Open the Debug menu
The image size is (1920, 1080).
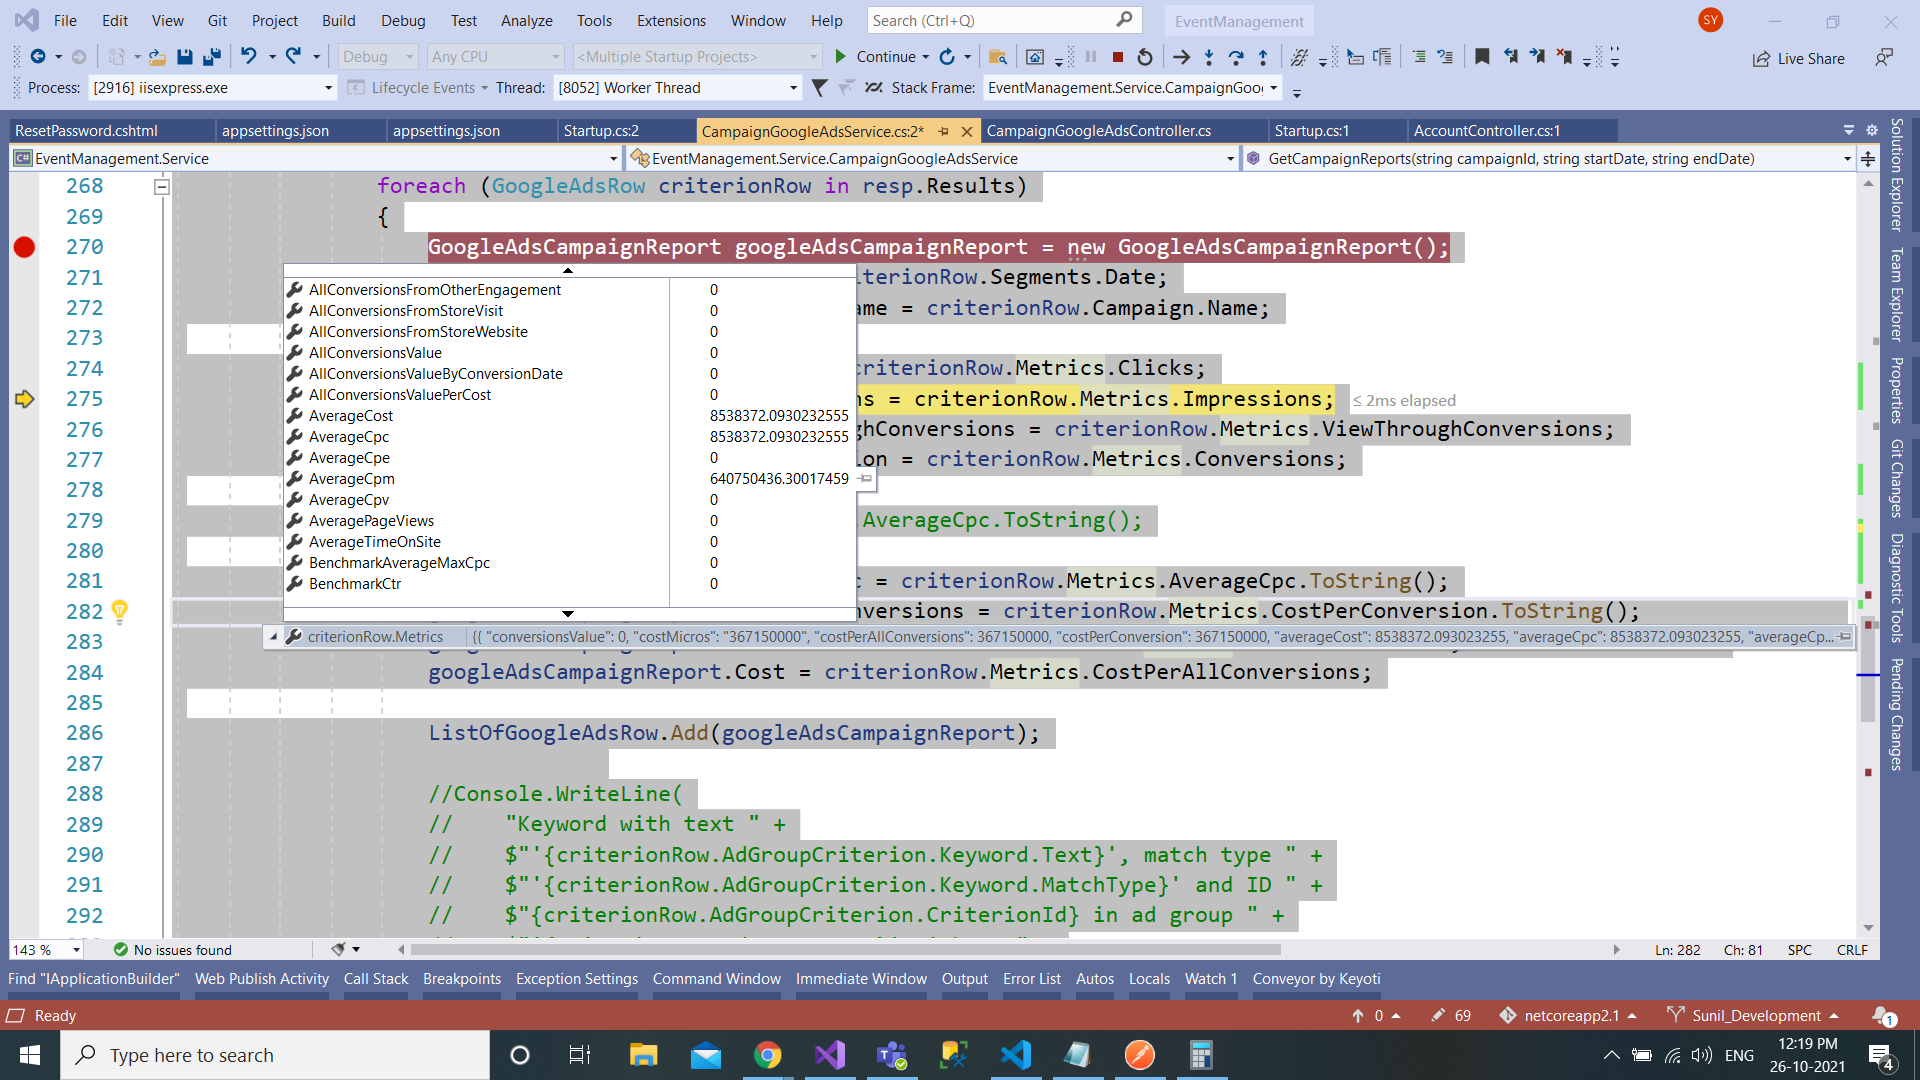402,20
